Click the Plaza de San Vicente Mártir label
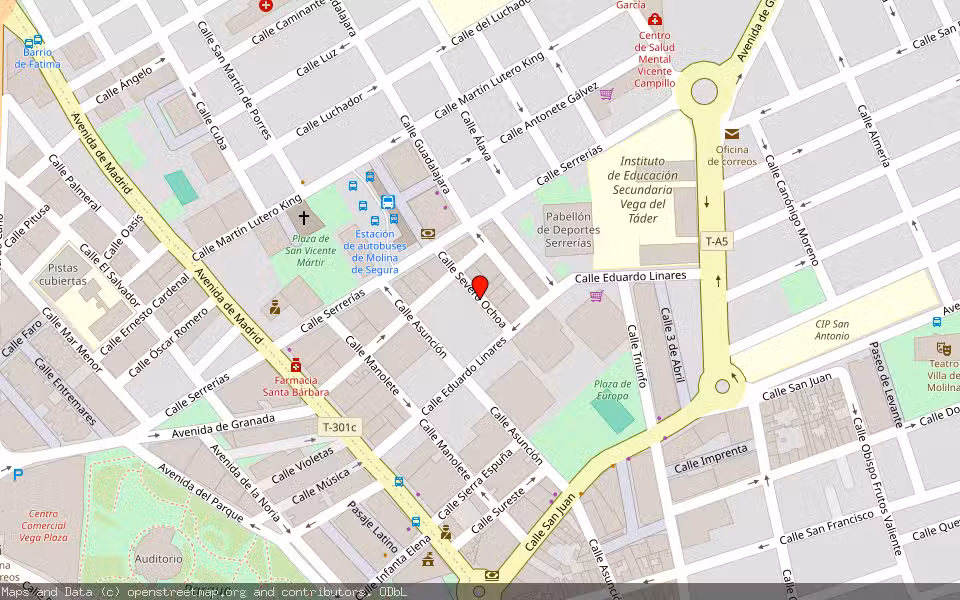 tap(310, 250)
